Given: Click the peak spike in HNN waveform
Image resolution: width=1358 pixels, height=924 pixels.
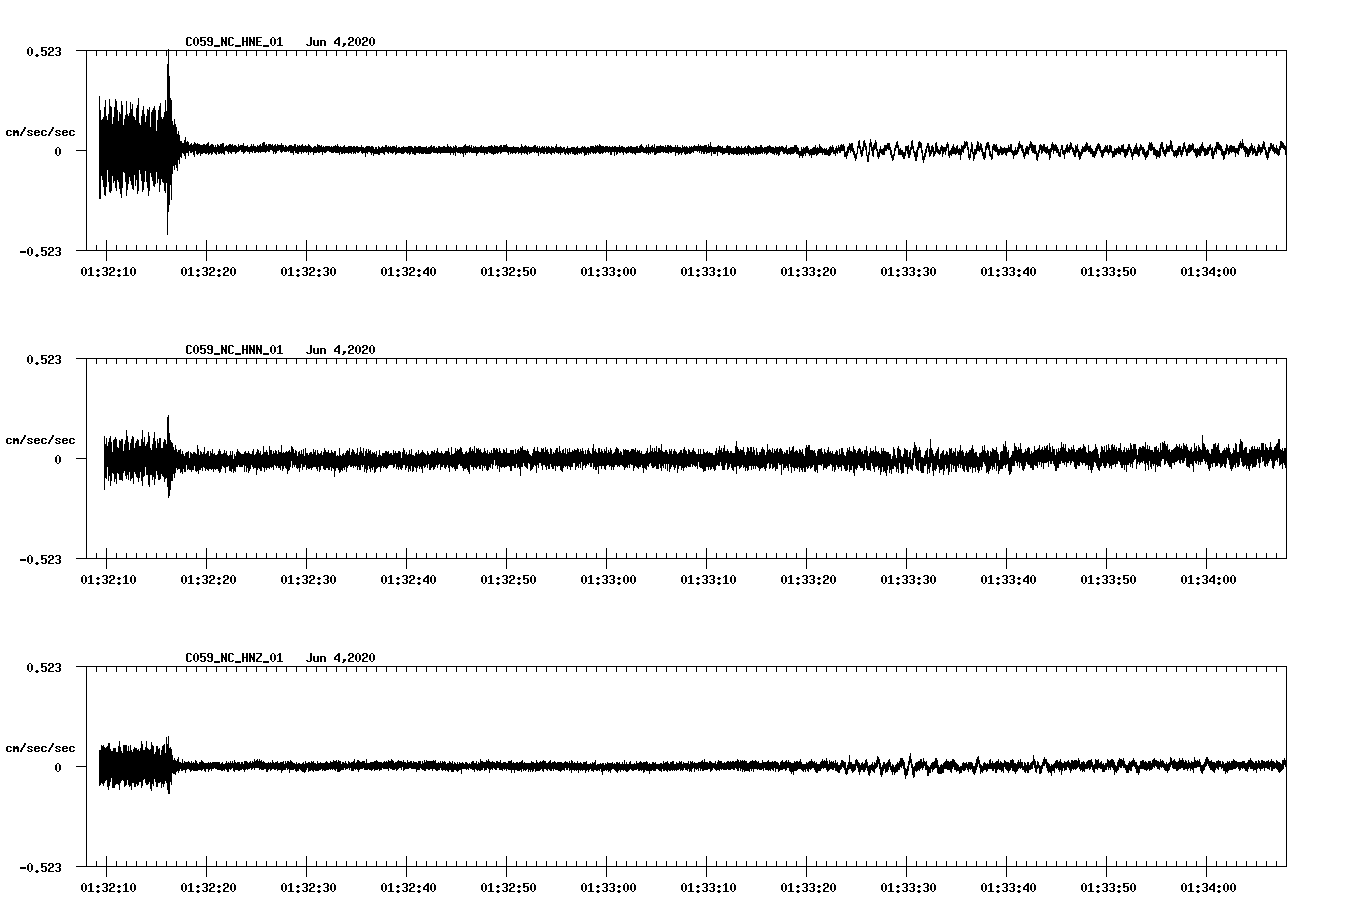Looking at the screenshot, I should (x=168, y=456).
